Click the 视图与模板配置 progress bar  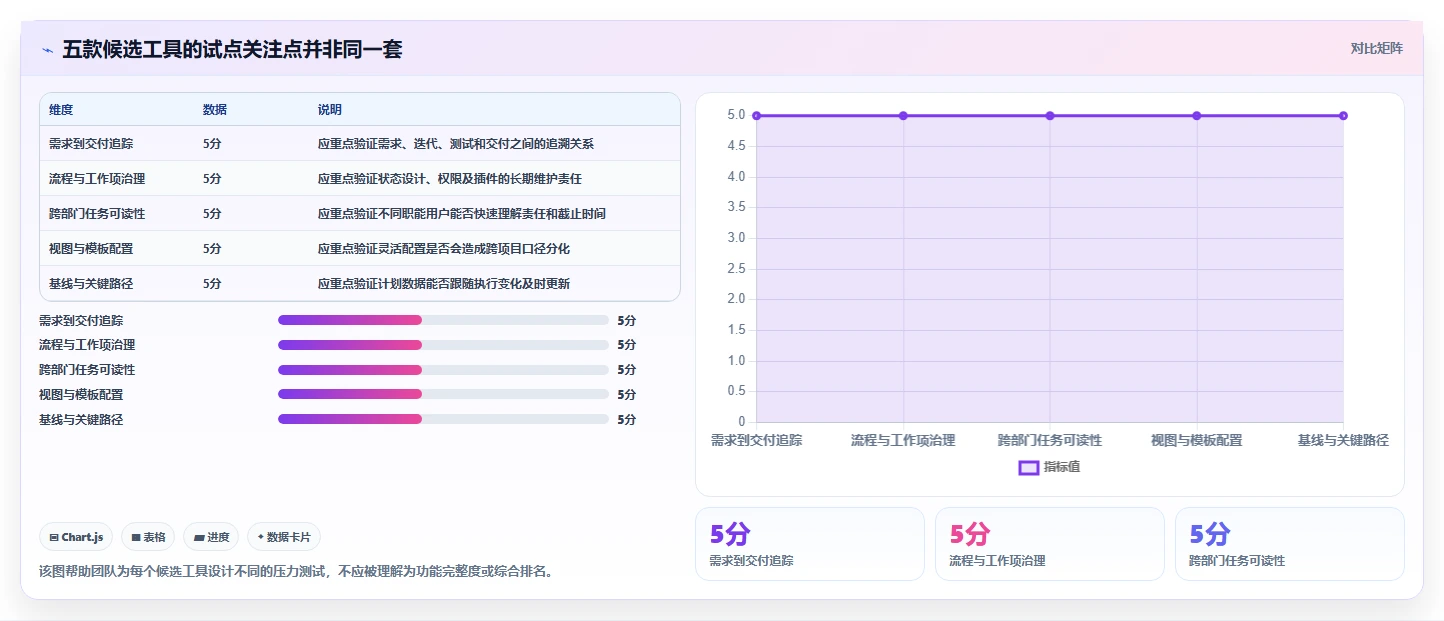point(443,394)
